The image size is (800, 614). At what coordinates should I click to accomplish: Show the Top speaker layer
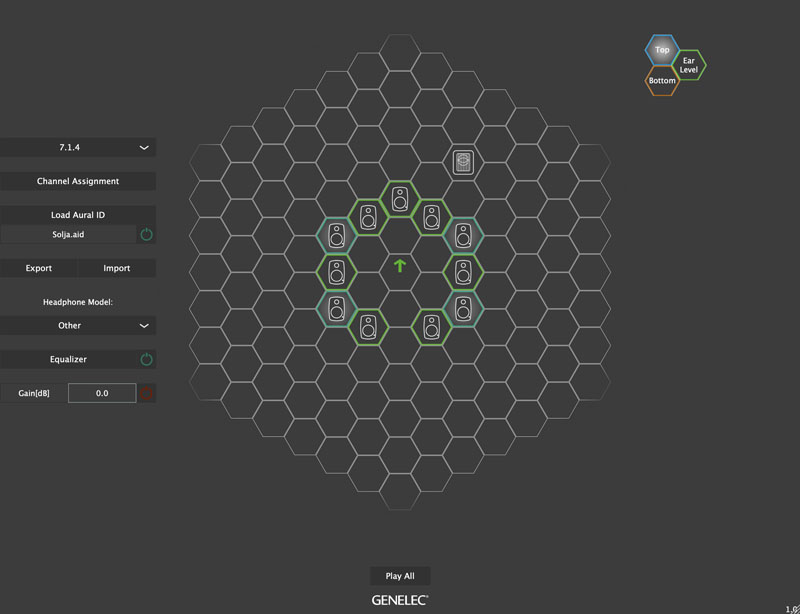(662, 50)
